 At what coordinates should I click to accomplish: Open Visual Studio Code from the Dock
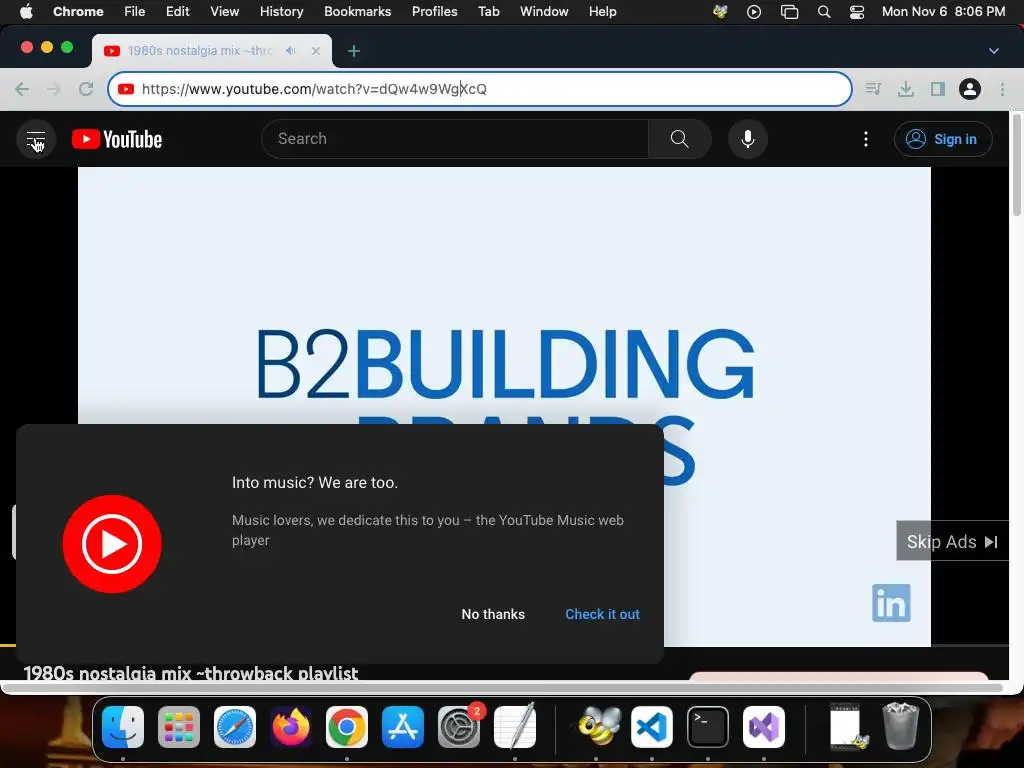pyautogui.click(x=652, y=727)
